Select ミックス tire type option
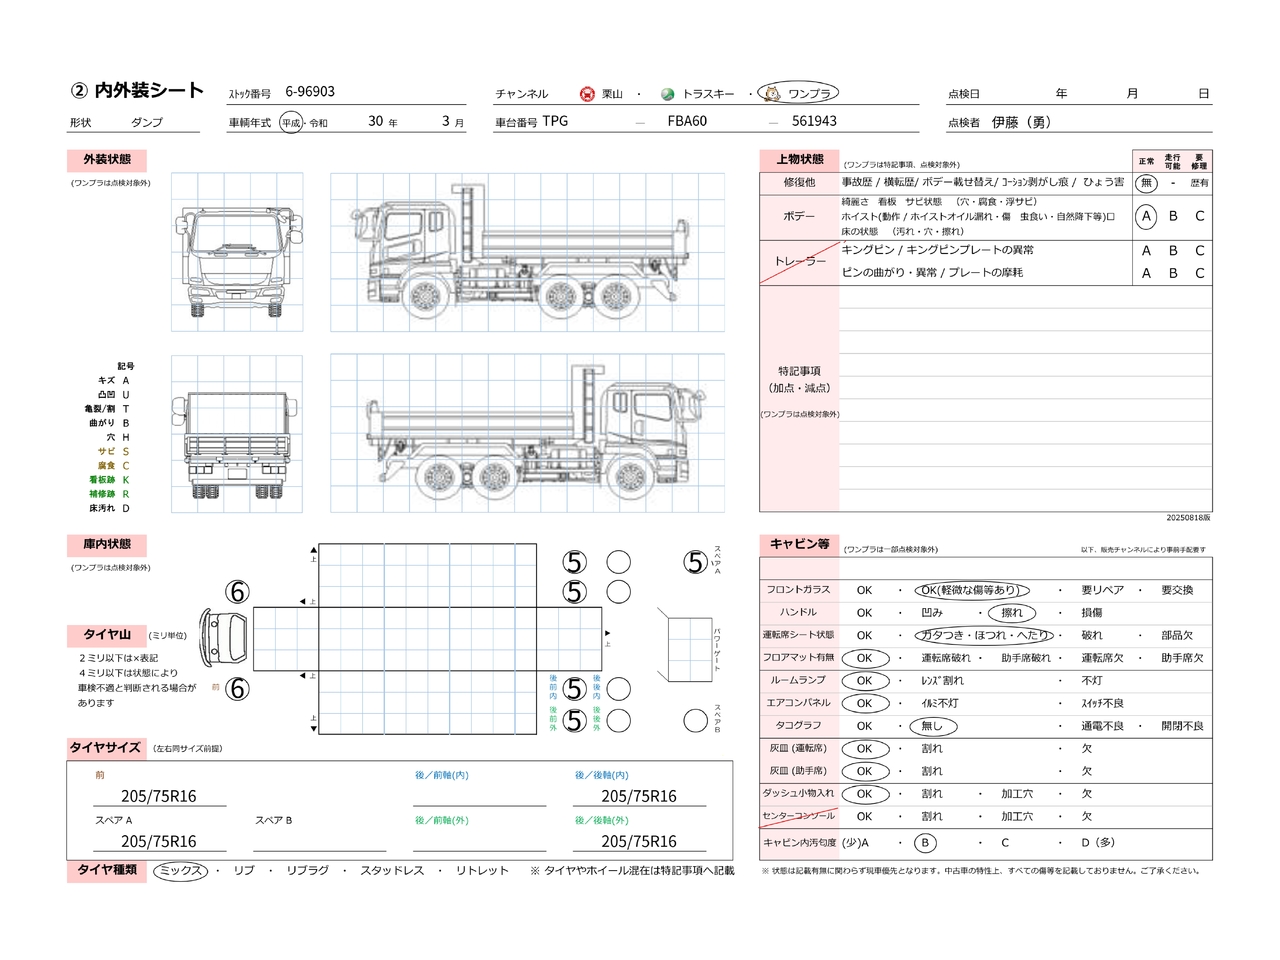This screenshot has width=1280, height=960. point(181,871)
